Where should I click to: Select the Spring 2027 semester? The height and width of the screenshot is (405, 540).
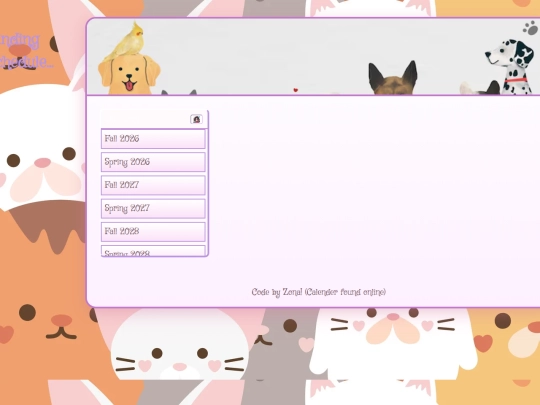tap(153, 208)
